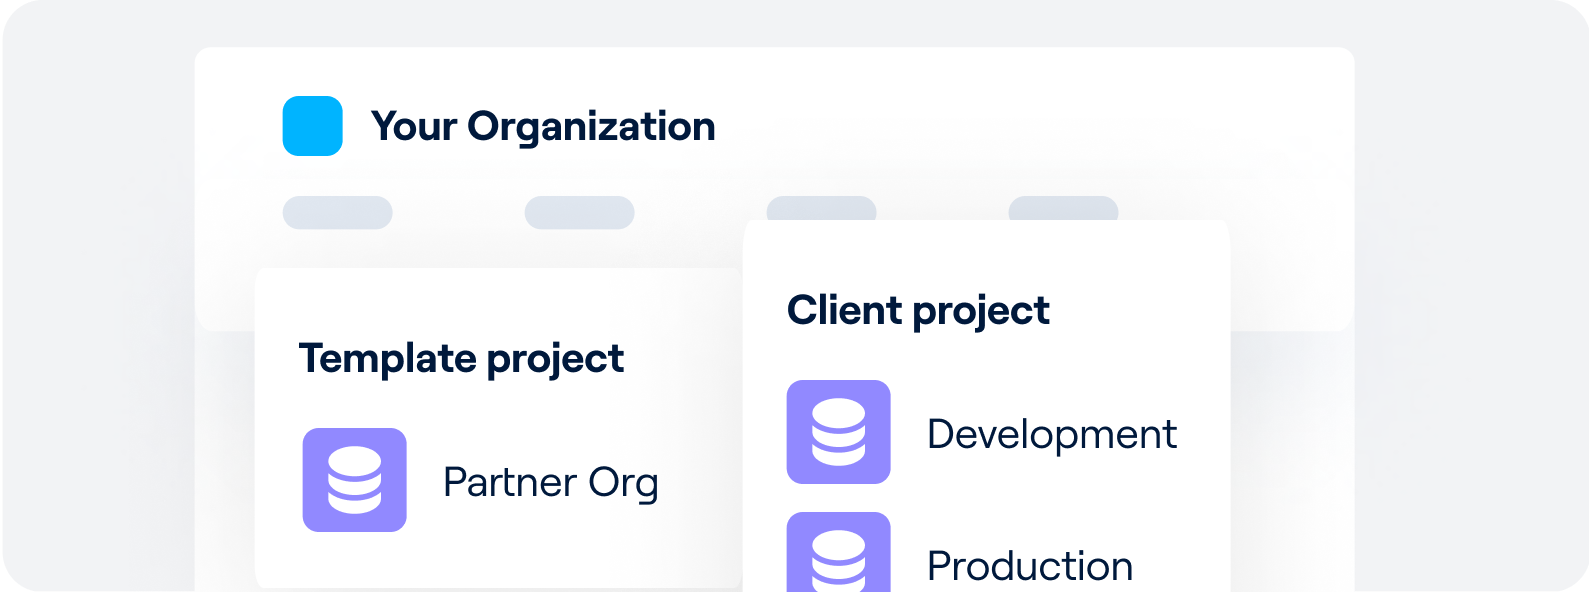Select the third gray placeholder tab pill
The image size is (1589, 592).
click(821, 209)
